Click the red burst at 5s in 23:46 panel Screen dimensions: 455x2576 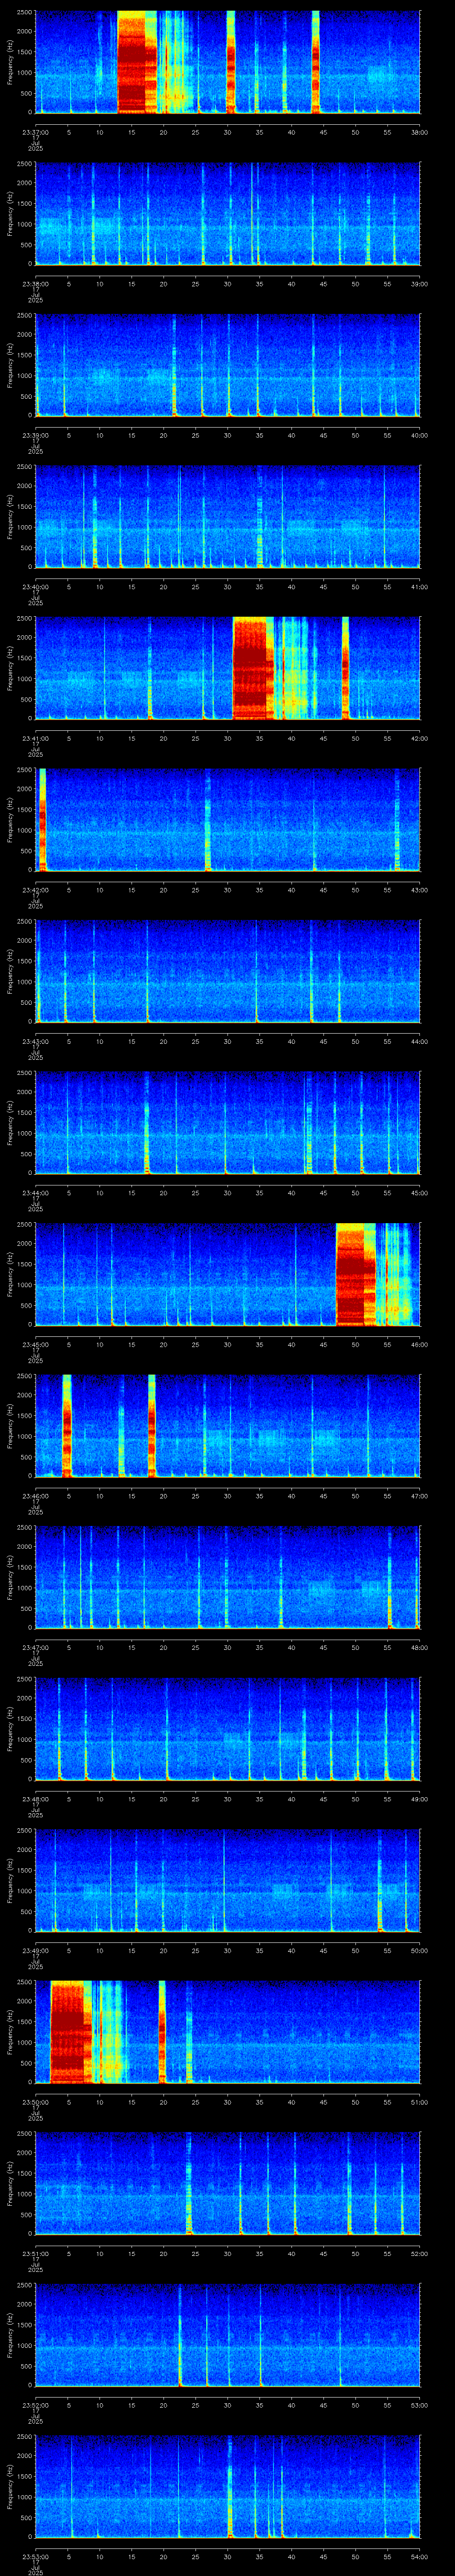coord(67,1426)
